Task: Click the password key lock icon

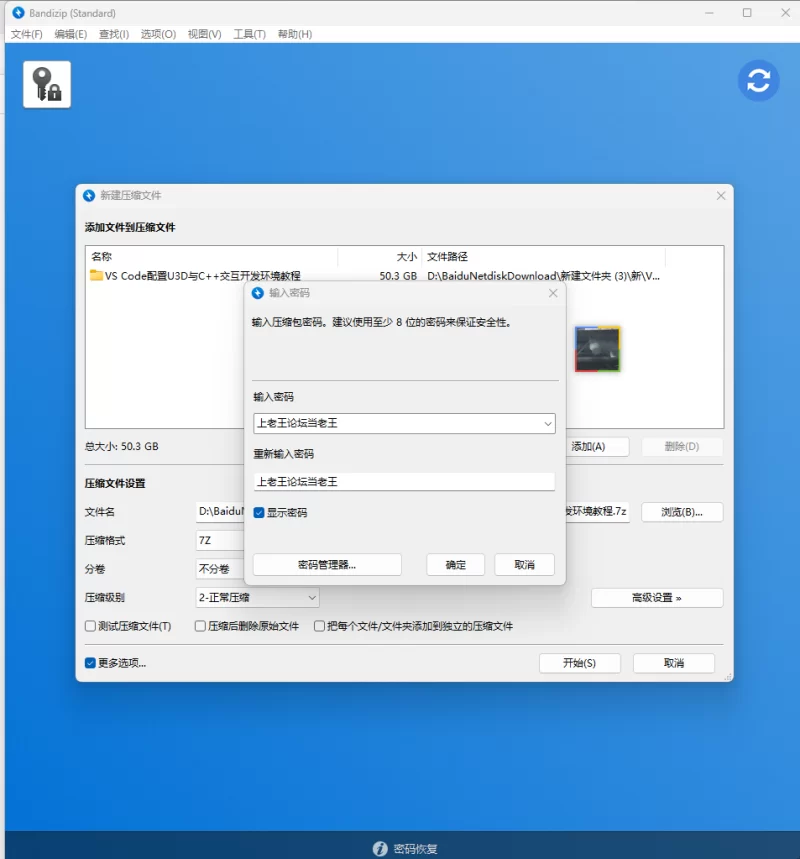Action: pyautogui.click(x=47, y=84)
